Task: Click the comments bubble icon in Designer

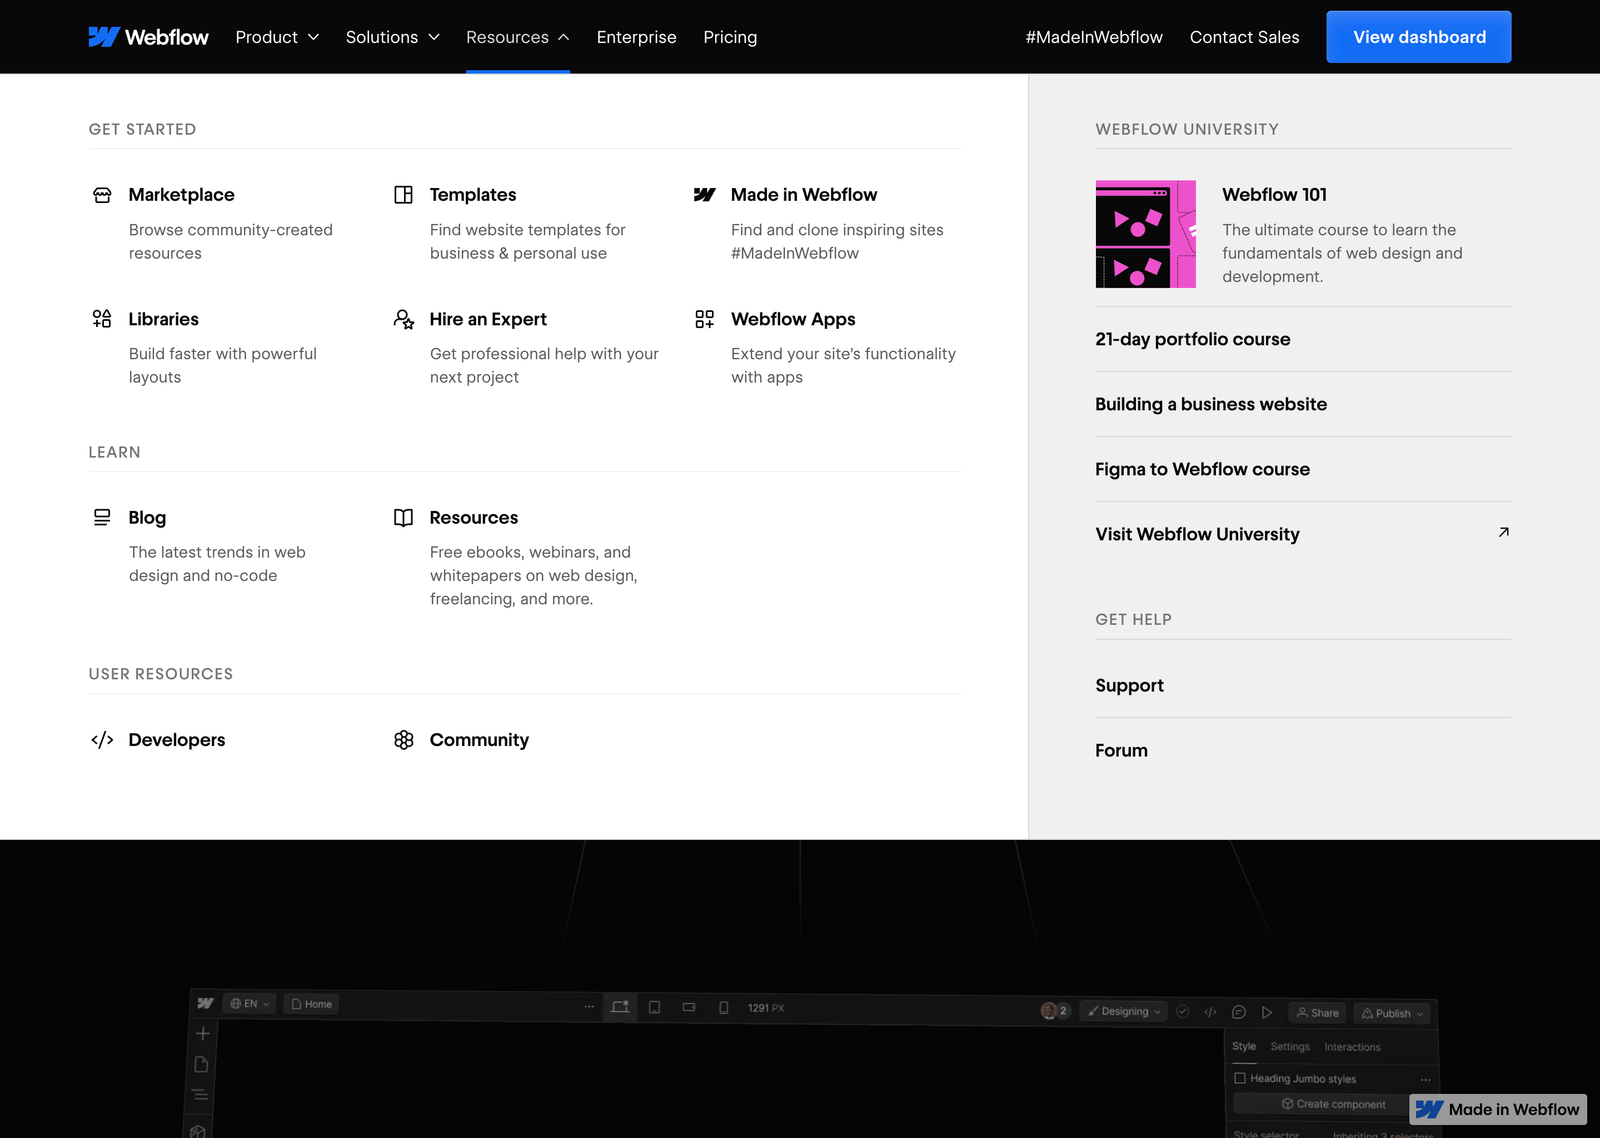Action: coord(1238,1012)
